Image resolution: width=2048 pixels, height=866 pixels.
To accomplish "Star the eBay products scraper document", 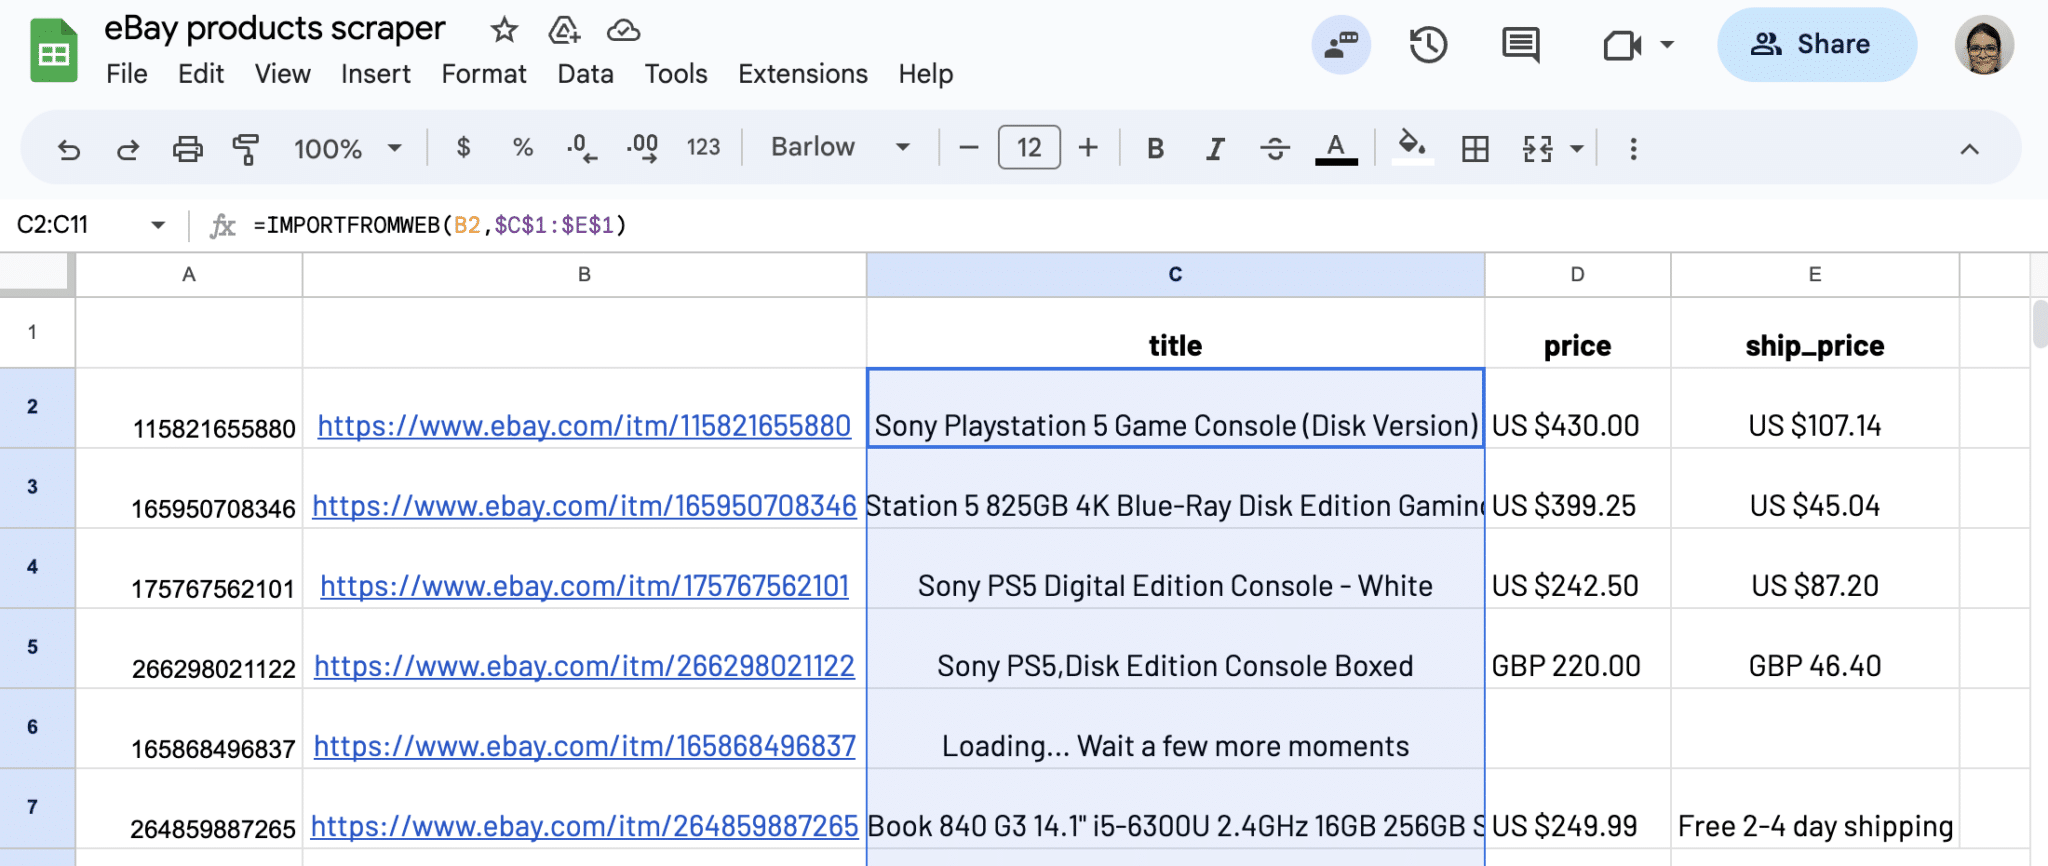I will click(x=504, y=30).
